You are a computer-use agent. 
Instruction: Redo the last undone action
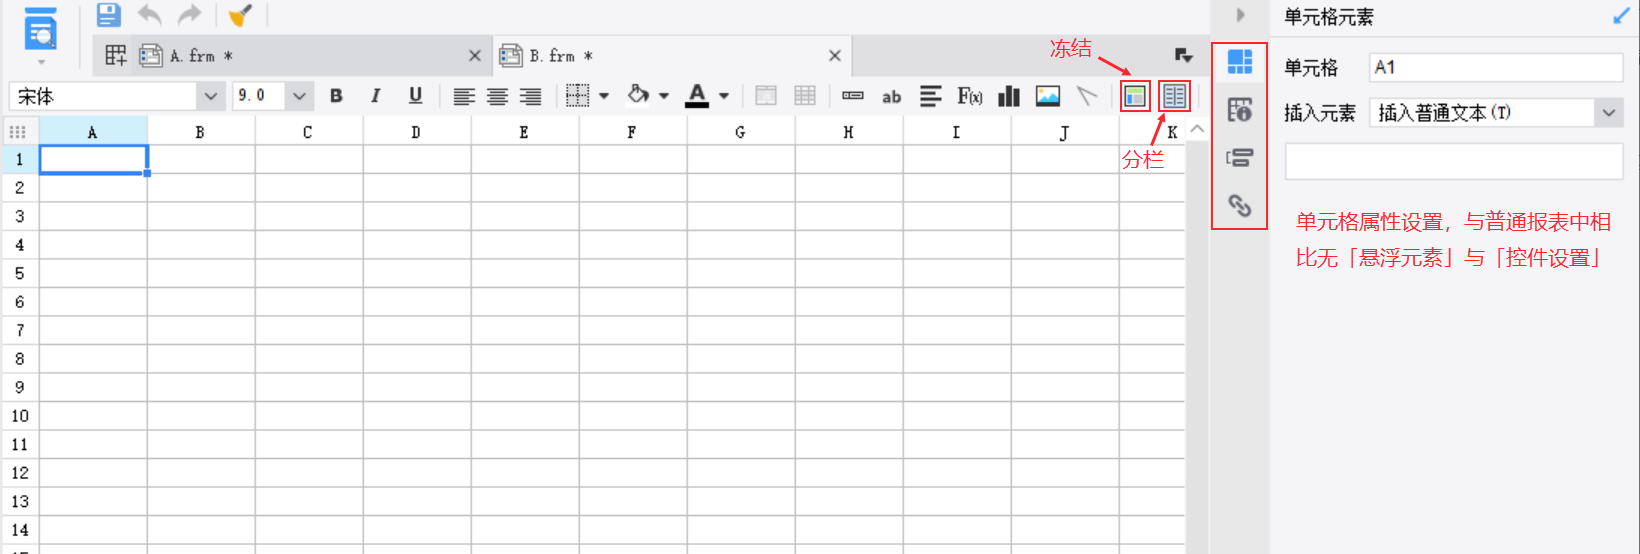[x=189, y=15]
